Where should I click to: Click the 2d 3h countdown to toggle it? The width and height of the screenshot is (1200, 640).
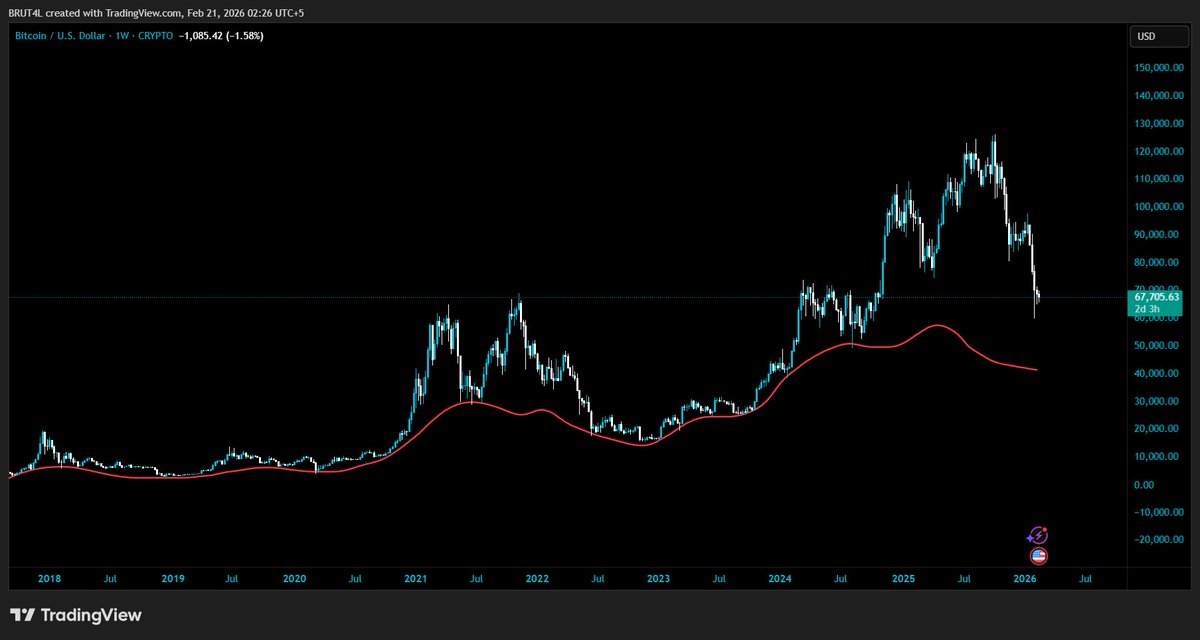(1149, 309)
